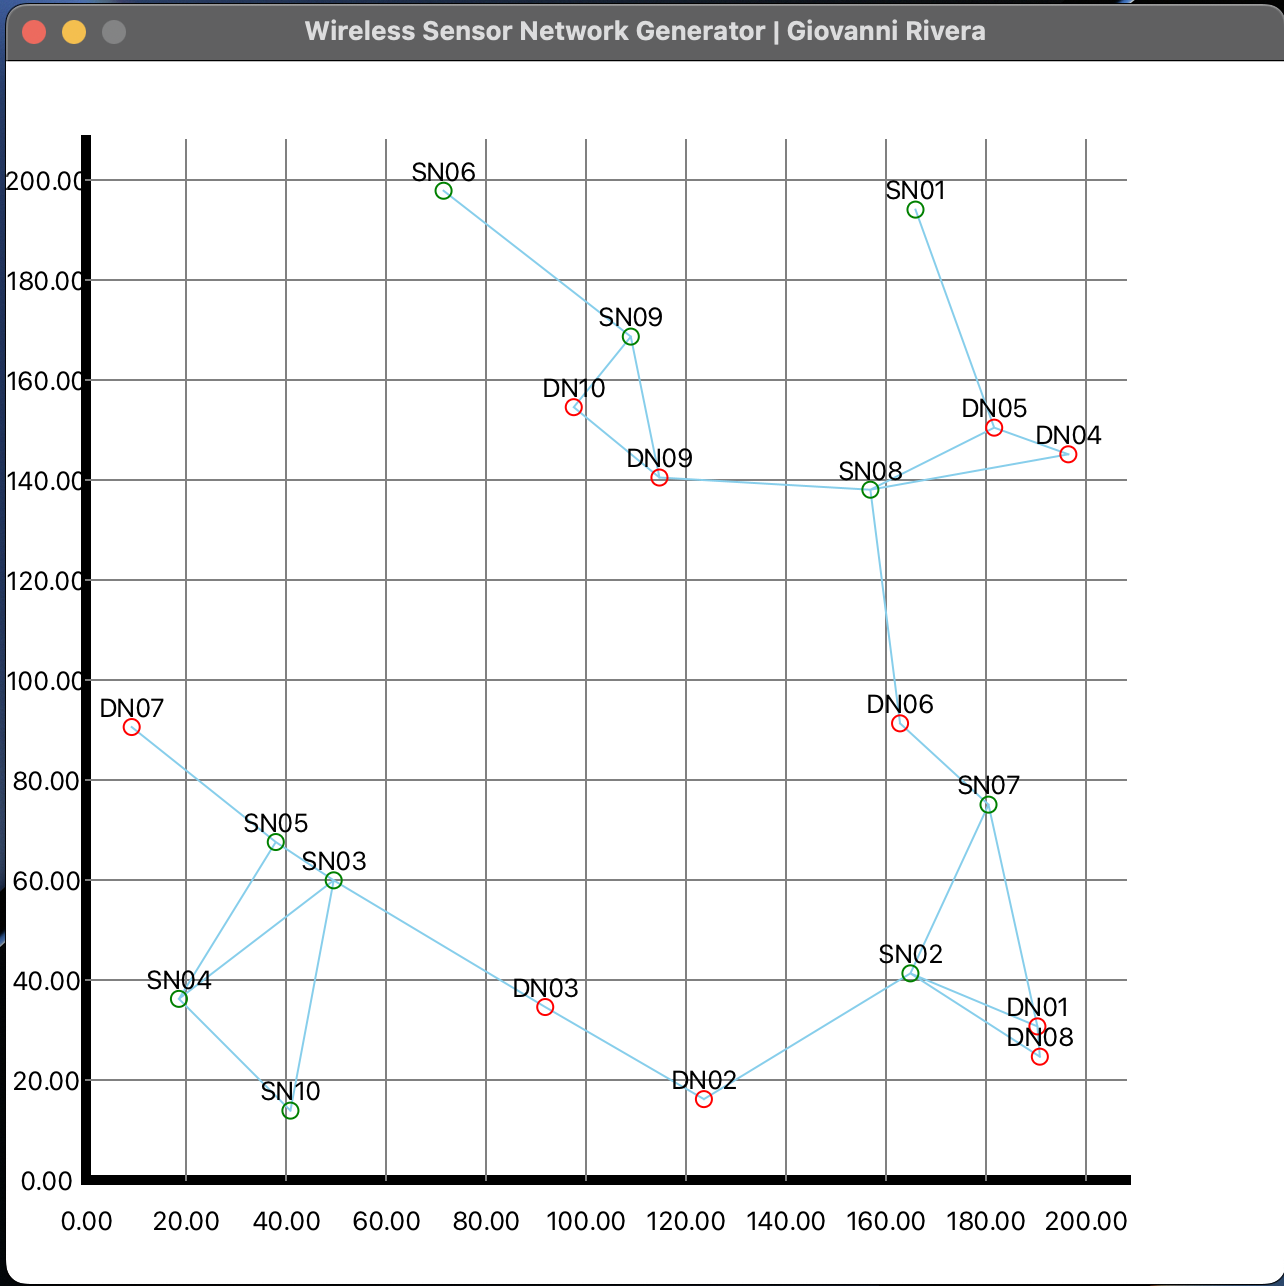Viewport: 1284px width, 1286px height.
Task: Select the SN01 sensor node marker
Action: pyautogui.click(x=915, y=210)
